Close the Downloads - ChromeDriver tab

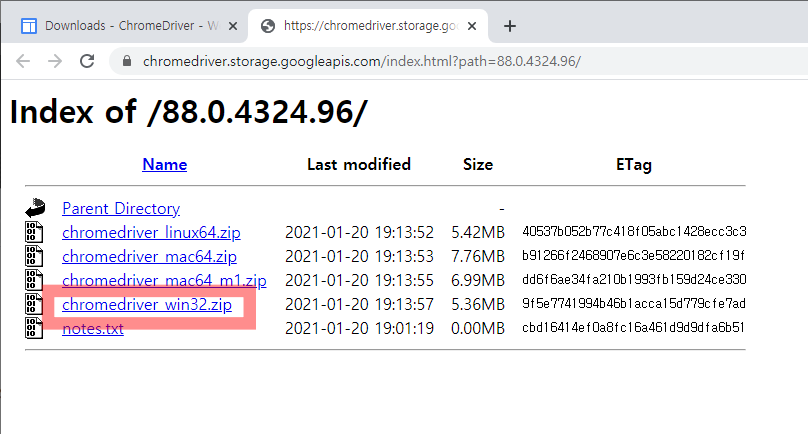pyautogui.click(x=233, y=26)
